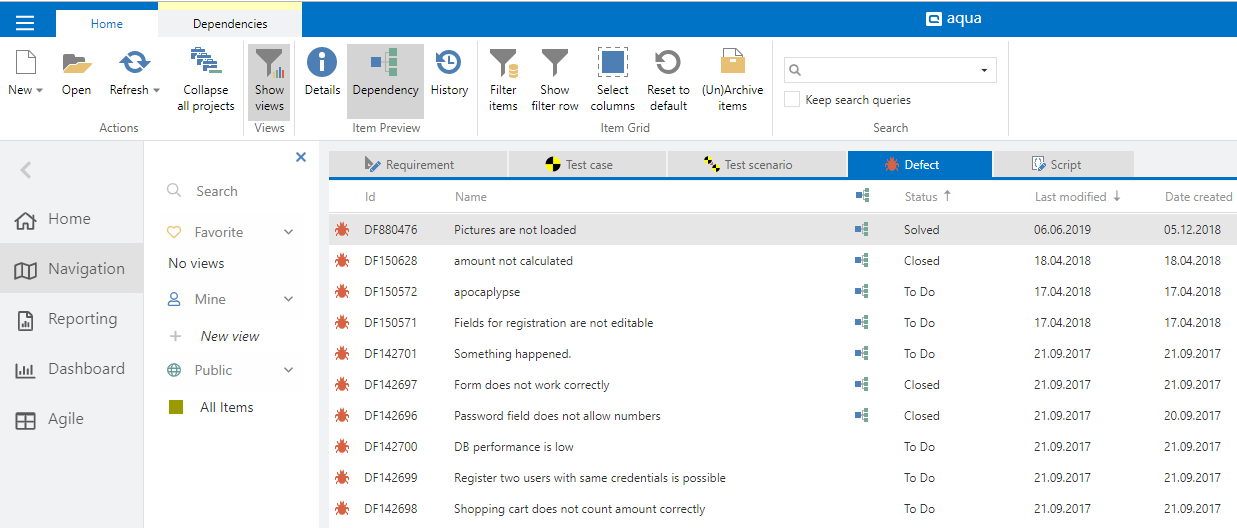Open the History preview panel
Image resolution: width=1237 pixels, height=528 pixels.
[449, 63]
